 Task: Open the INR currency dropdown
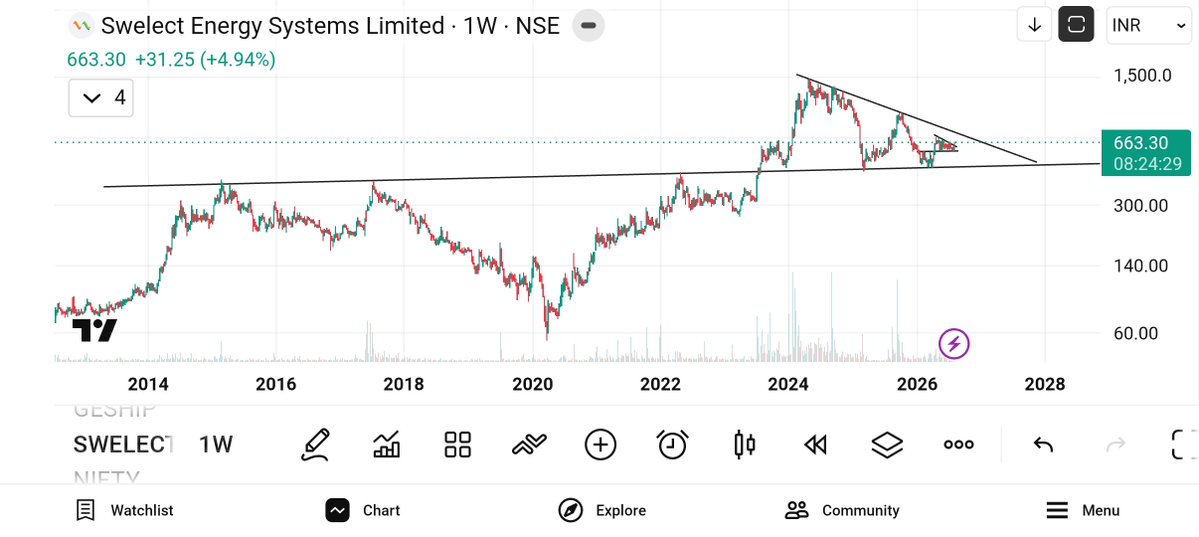click(1149, 25)
